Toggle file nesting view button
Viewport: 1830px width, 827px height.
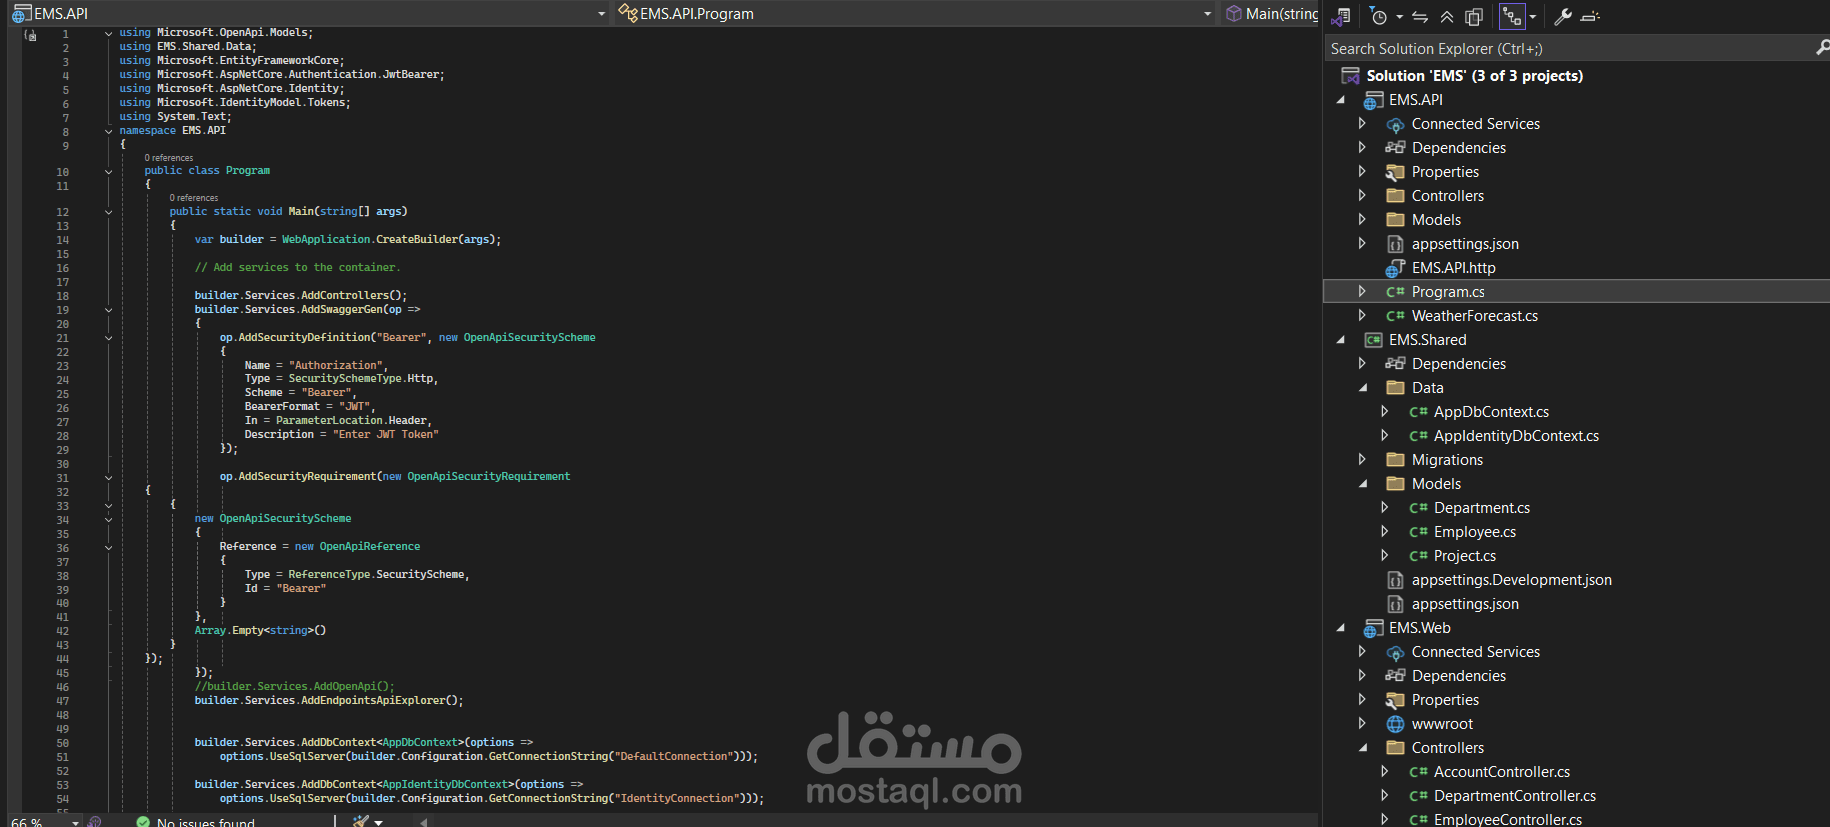(x=1512, y=16)
